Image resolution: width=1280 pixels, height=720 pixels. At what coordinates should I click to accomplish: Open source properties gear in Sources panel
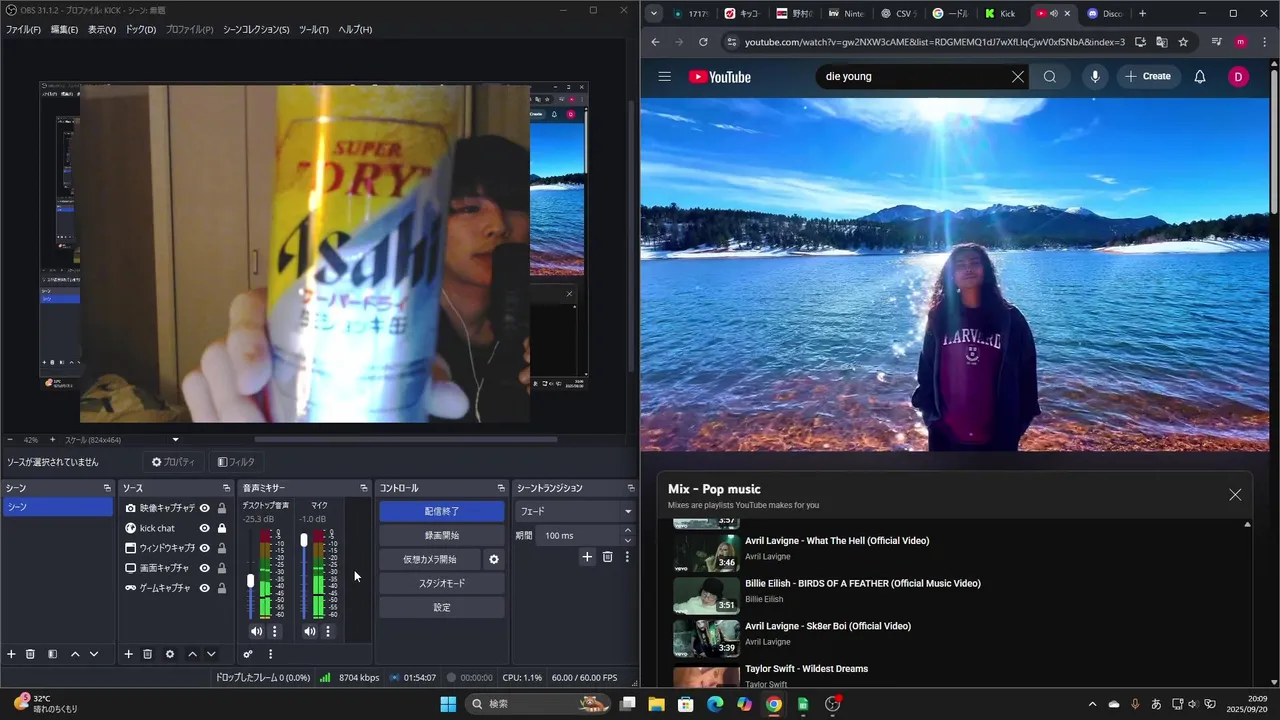[170, 654]
